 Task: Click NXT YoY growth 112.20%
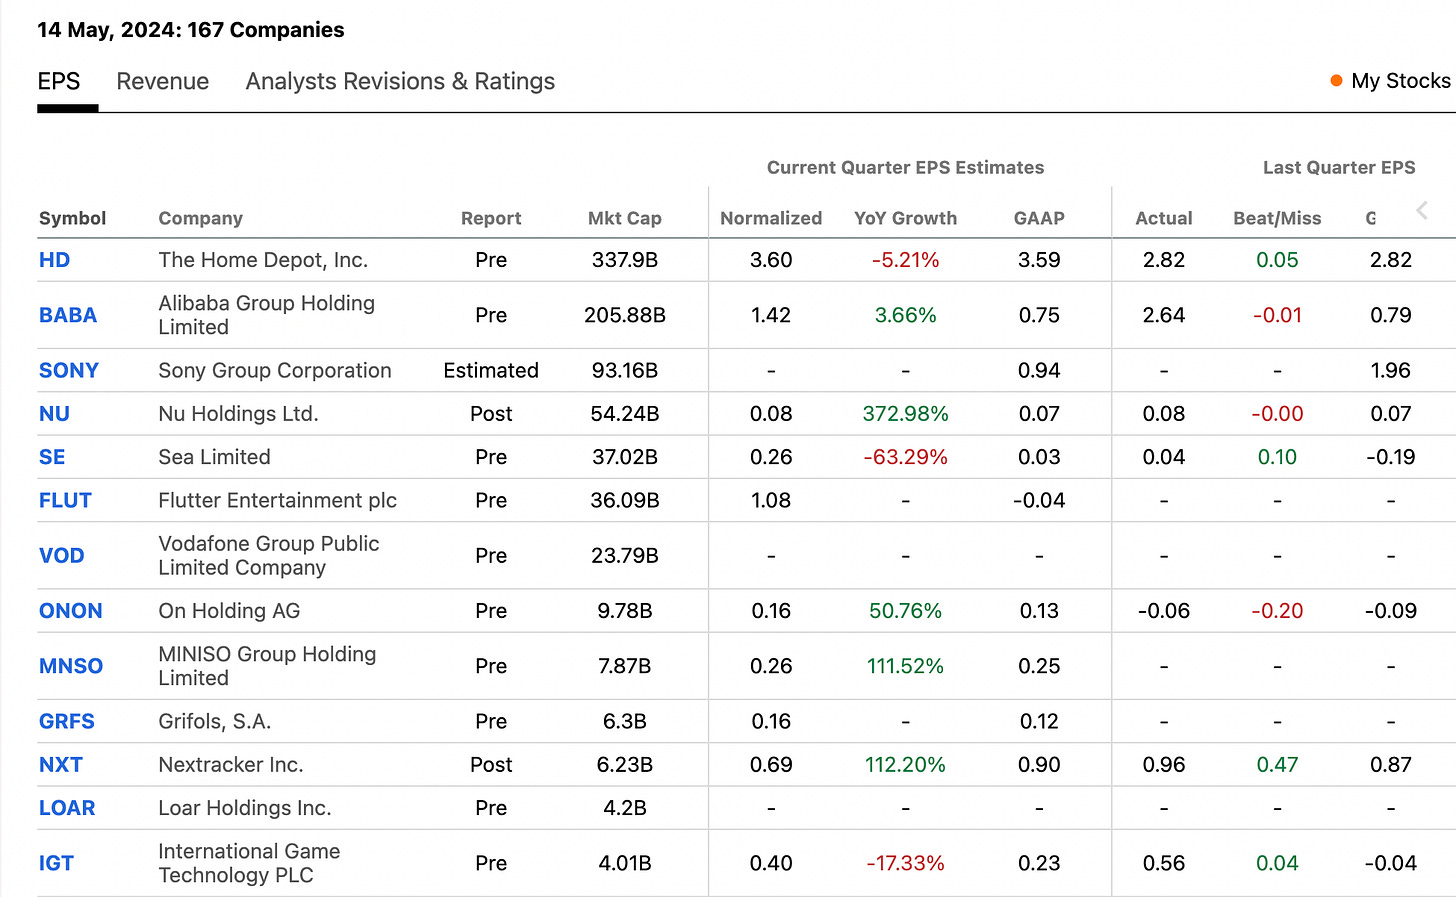[906, 765]
